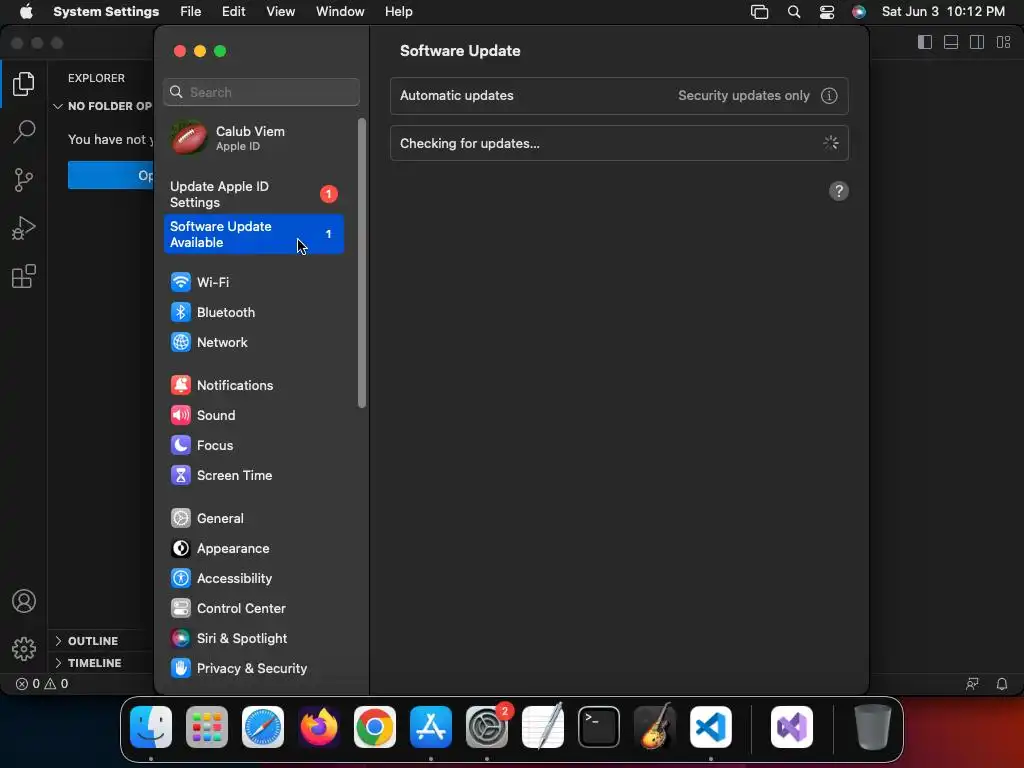The height and width of the screenshot is (768, 1024).
Task: Toggle VS Code secondary sidebar layout icon
Action: pyautogui.click(x=977, y=42)
